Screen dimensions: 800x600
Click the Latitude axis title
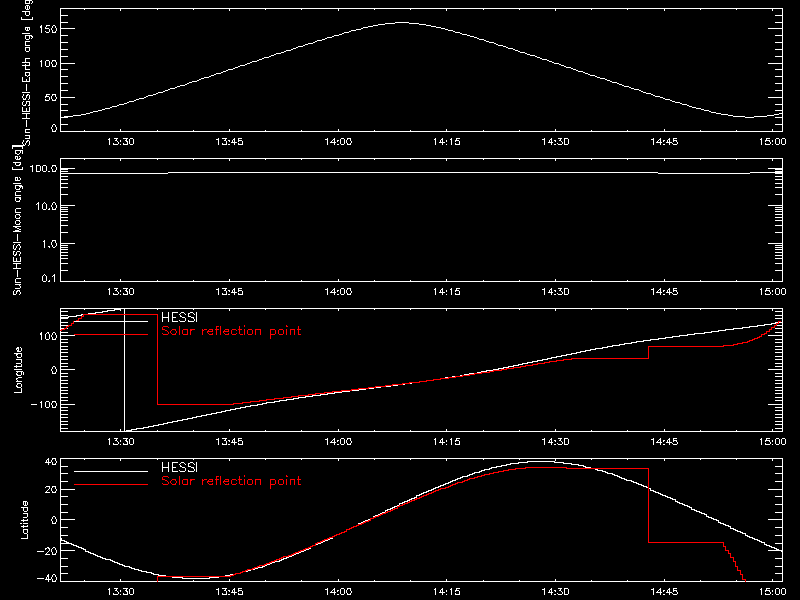[24, 520]
